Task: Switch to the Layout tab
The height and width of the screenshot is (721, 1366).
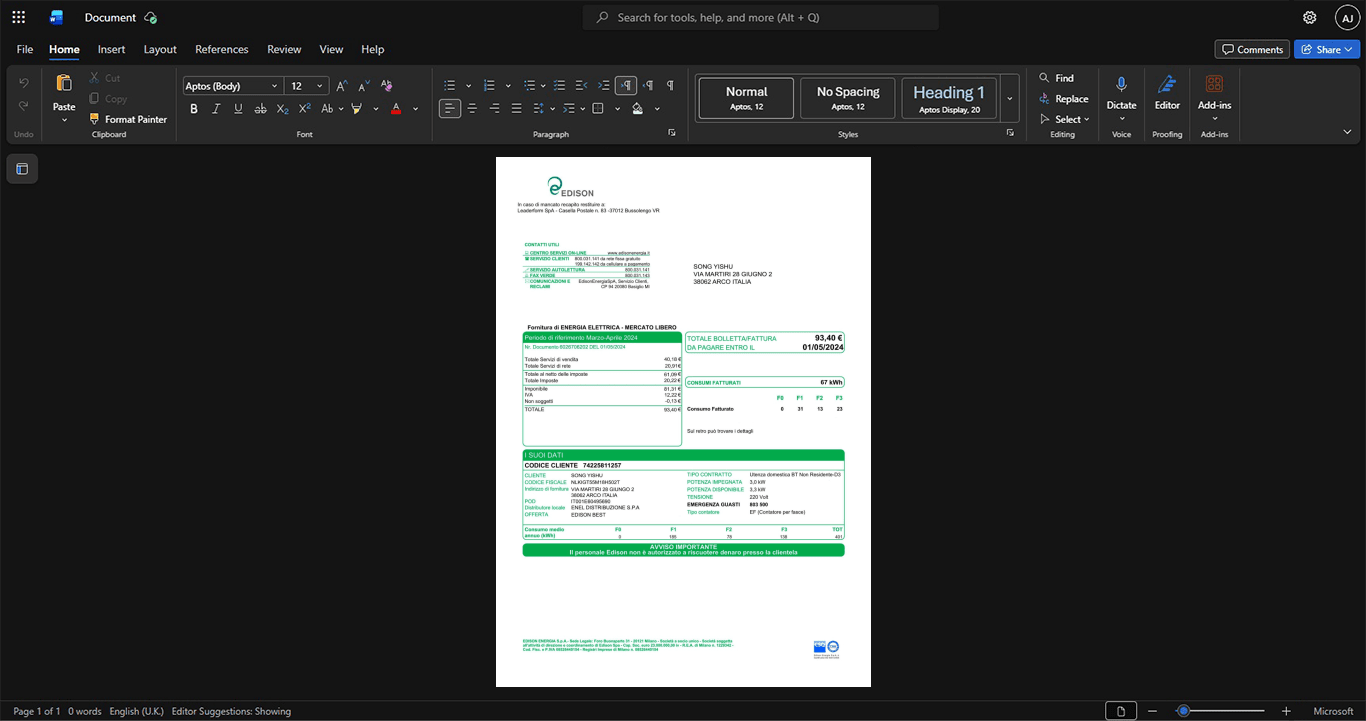Action: [x=160, y=49]
